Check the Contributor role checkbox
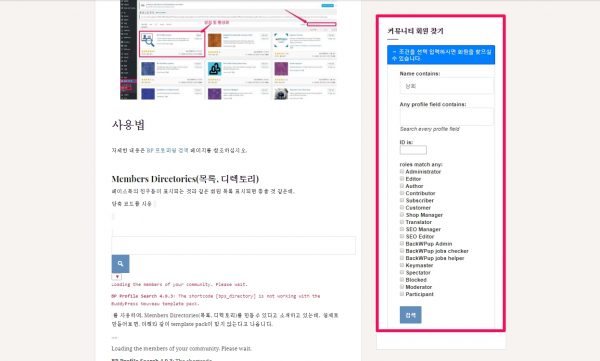The image size is (600, 361). (402, 193)
